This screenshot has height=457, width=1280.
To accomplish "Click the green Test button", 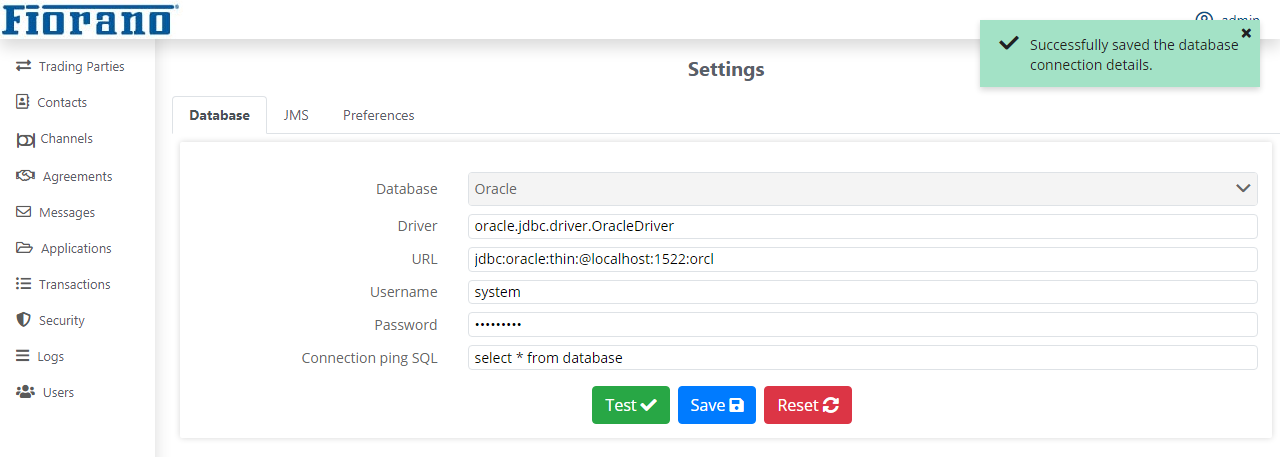I will tap(631, 405).
